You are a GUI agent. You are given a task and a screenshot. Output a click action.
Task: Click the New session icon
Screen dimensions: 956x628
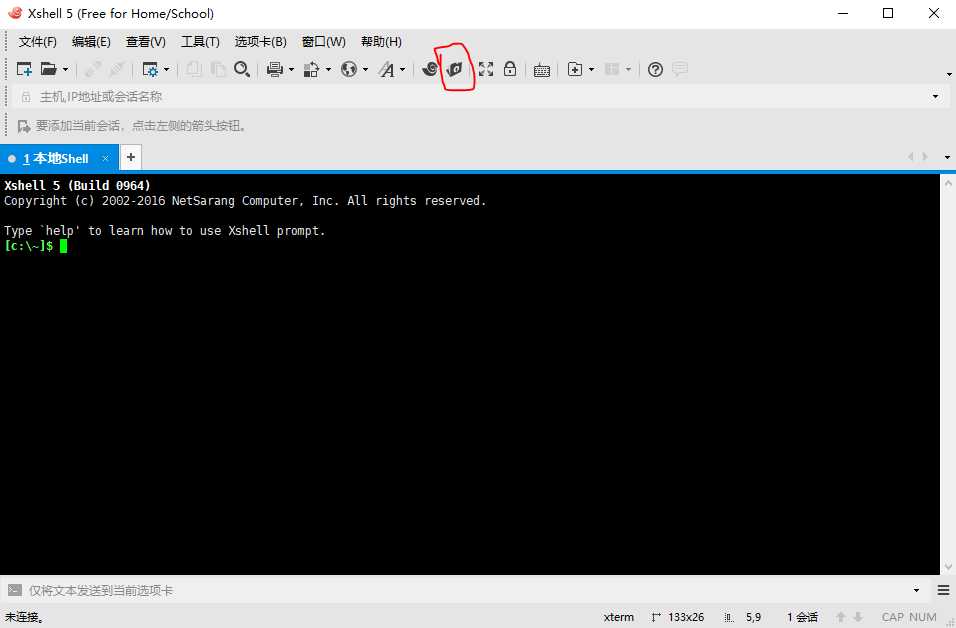pos(24,69)
